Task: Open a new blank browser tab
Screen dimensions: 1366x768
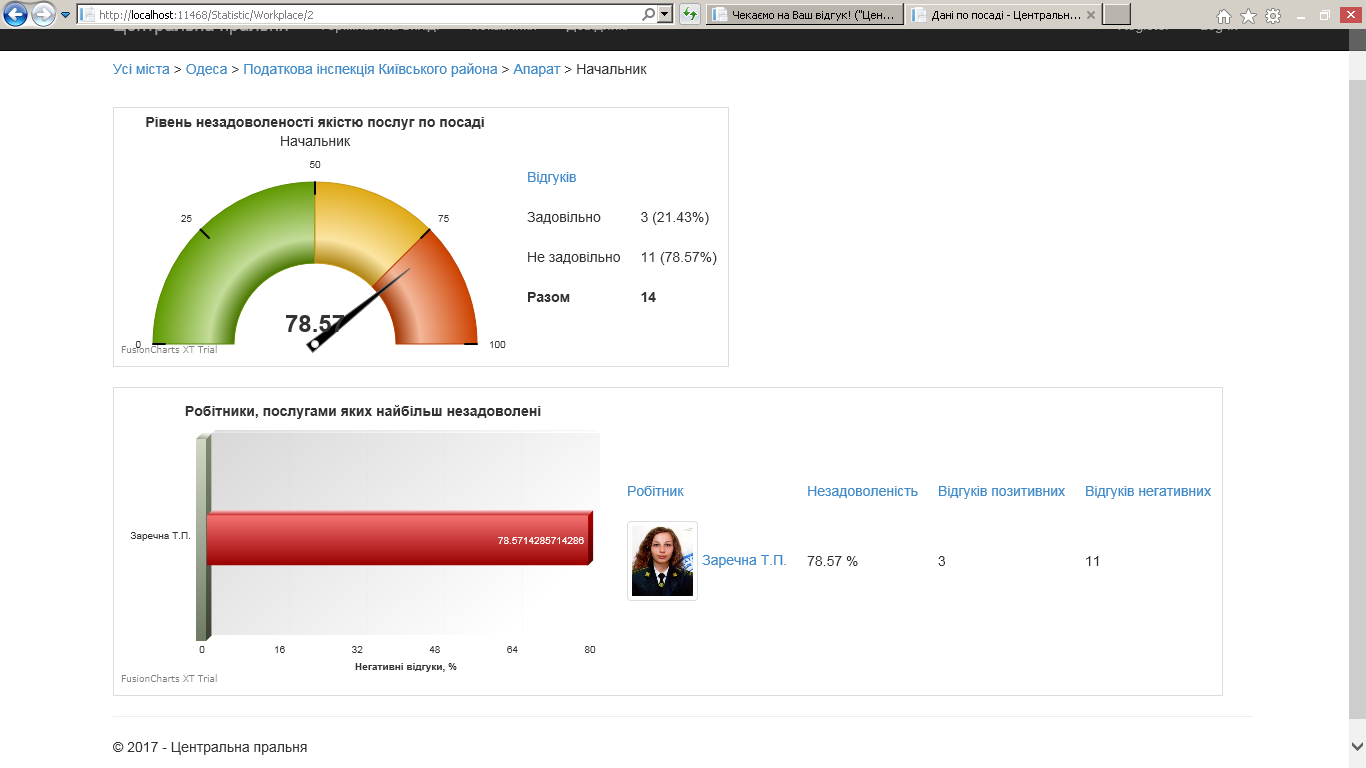Action: click(1117, 15)
